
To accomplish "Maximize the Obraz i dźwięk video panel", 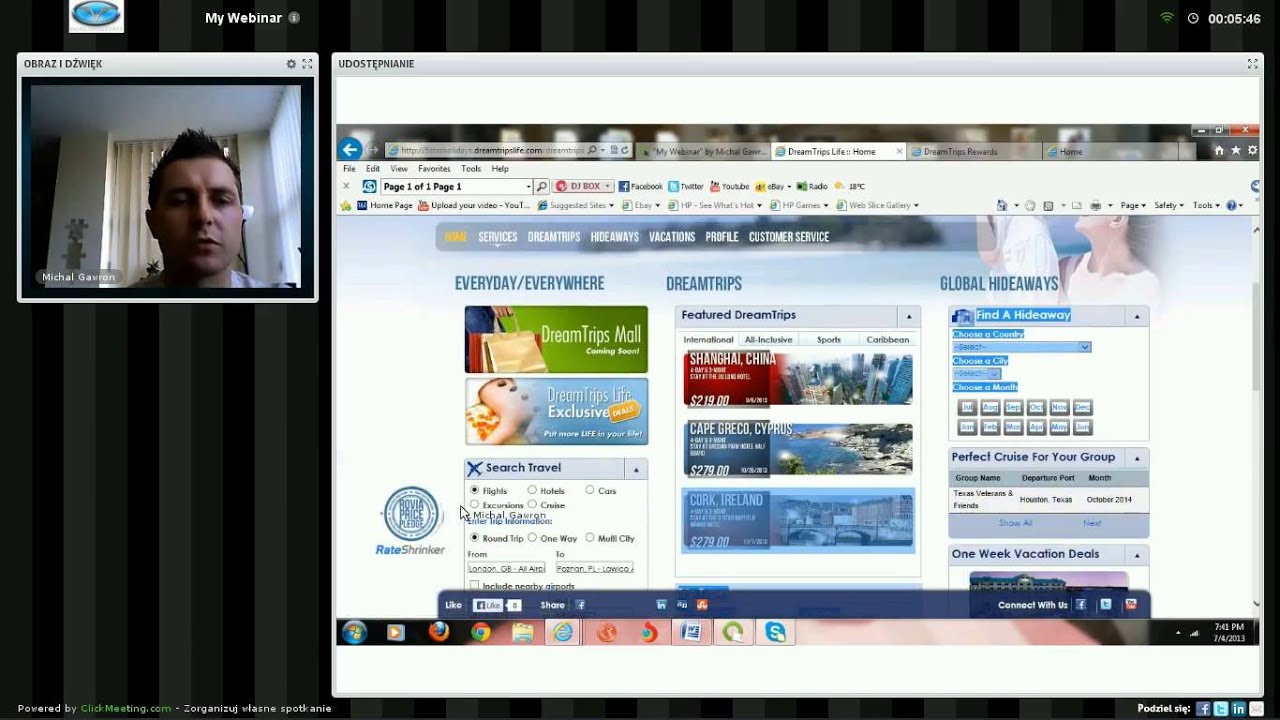I will point(307,64).
